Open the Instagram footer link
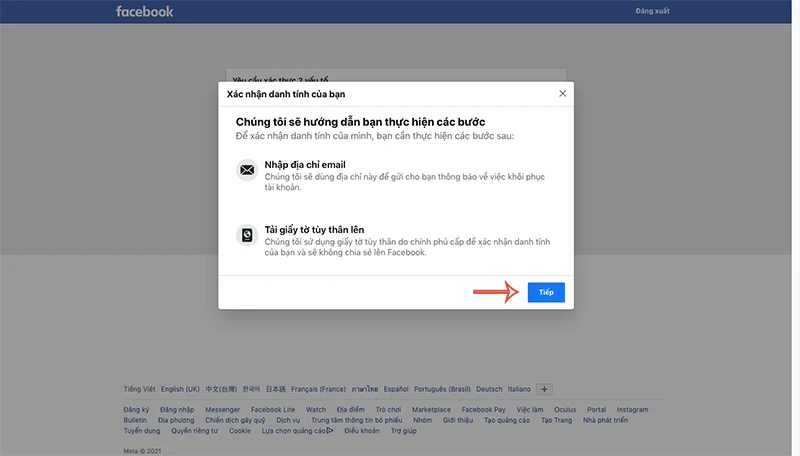This screenshot has height=456, width=800. coord(633,410)
